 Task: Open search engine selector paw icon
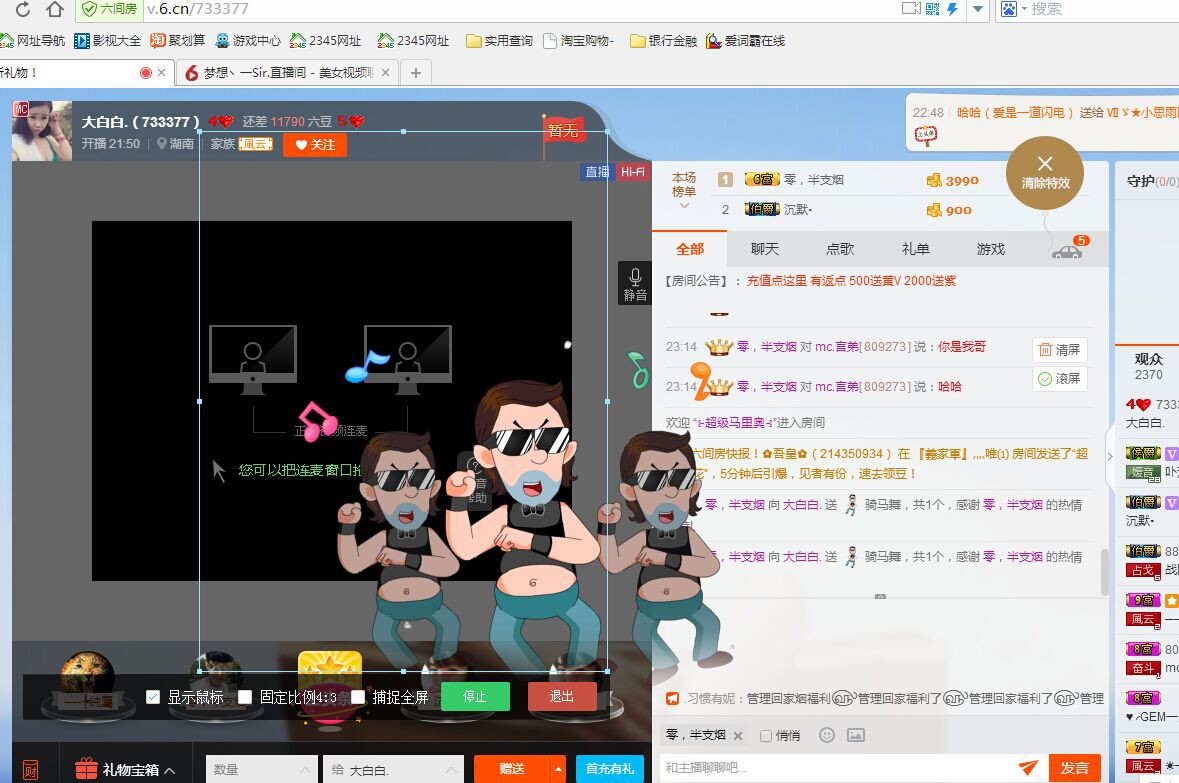1008,9
